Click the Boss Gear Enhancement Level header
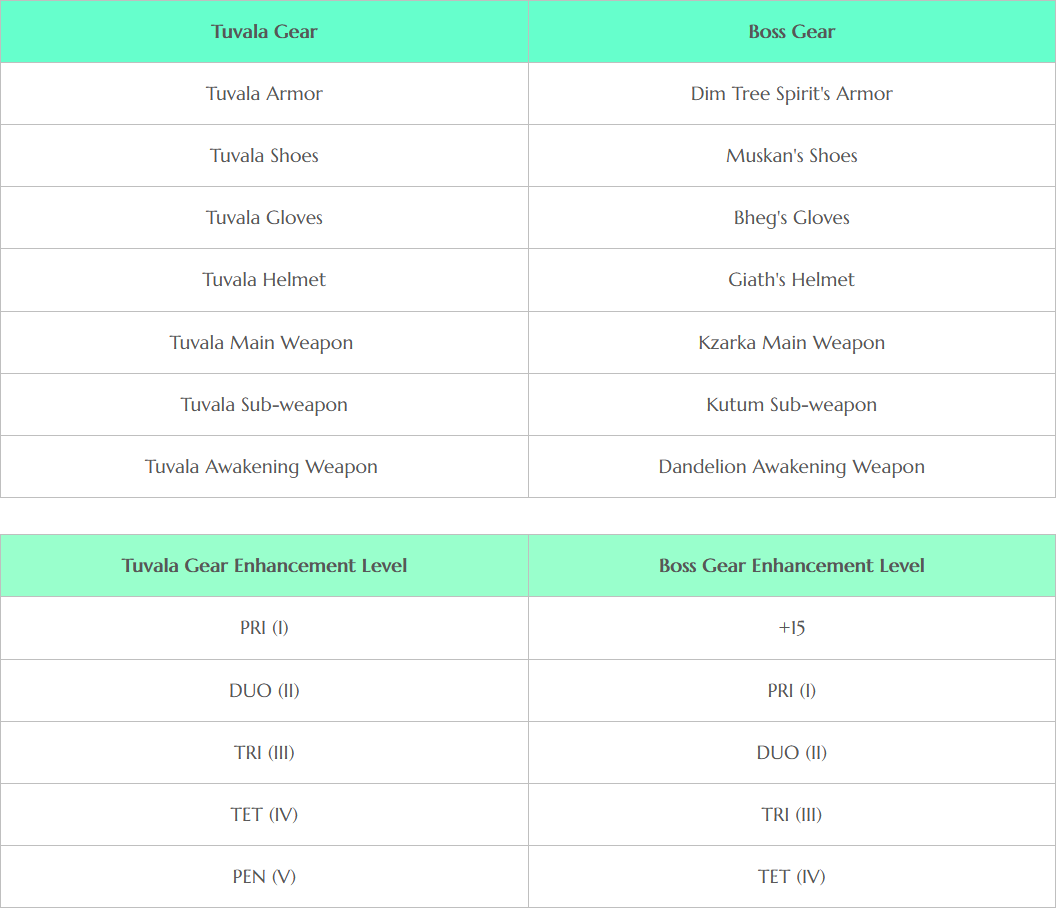Screen dimensions: 1056x908 [791, 566]
